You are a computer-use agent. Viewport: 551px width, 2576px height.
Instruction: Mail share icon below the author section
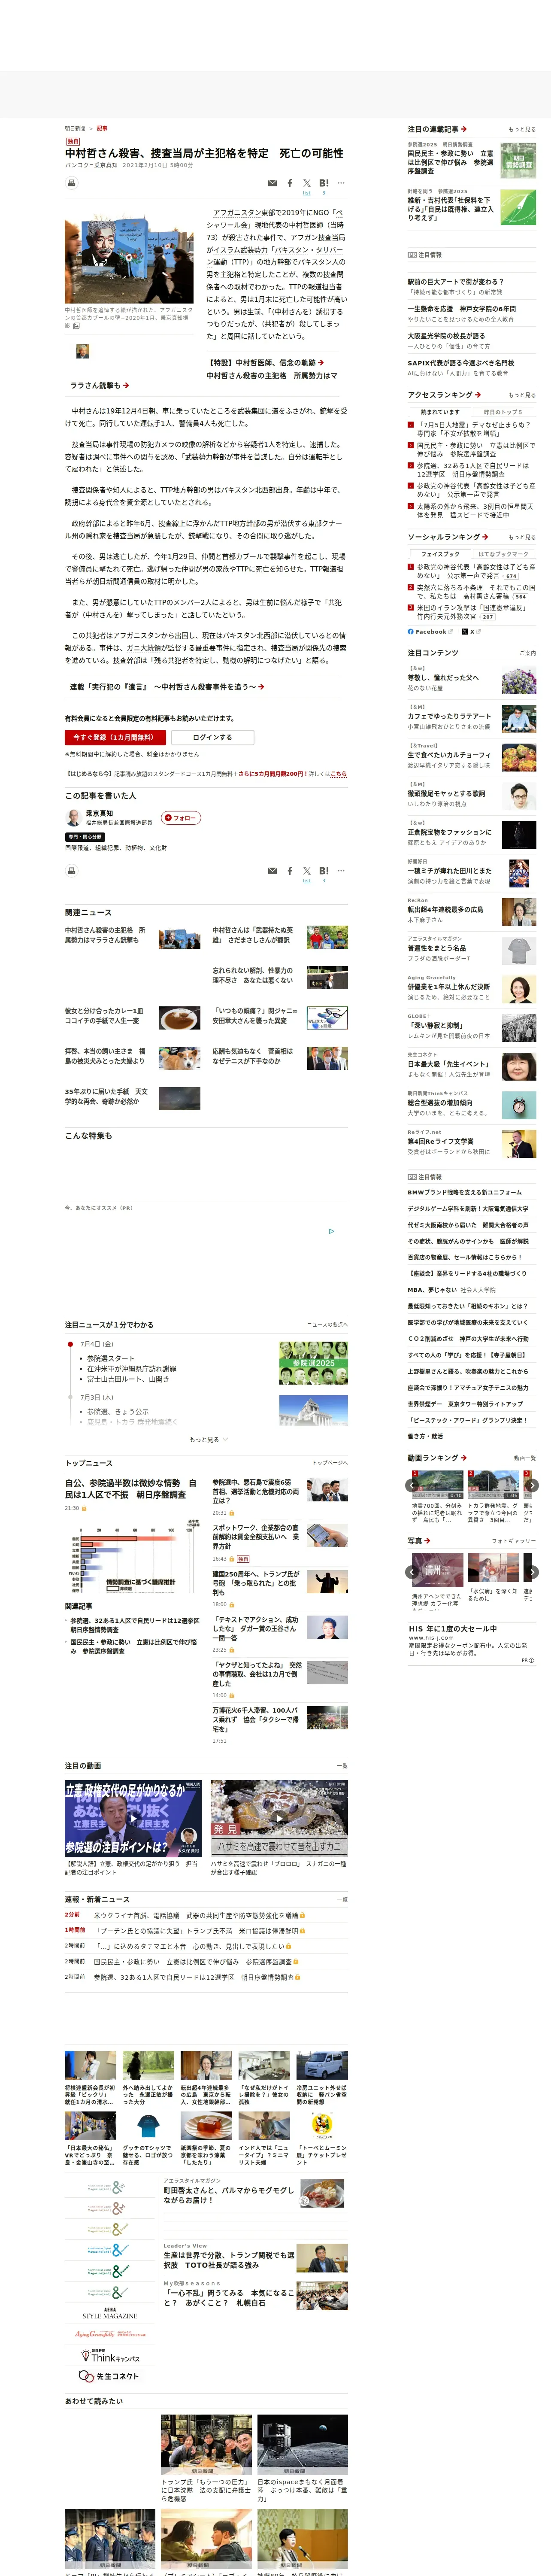click(272, 871)
